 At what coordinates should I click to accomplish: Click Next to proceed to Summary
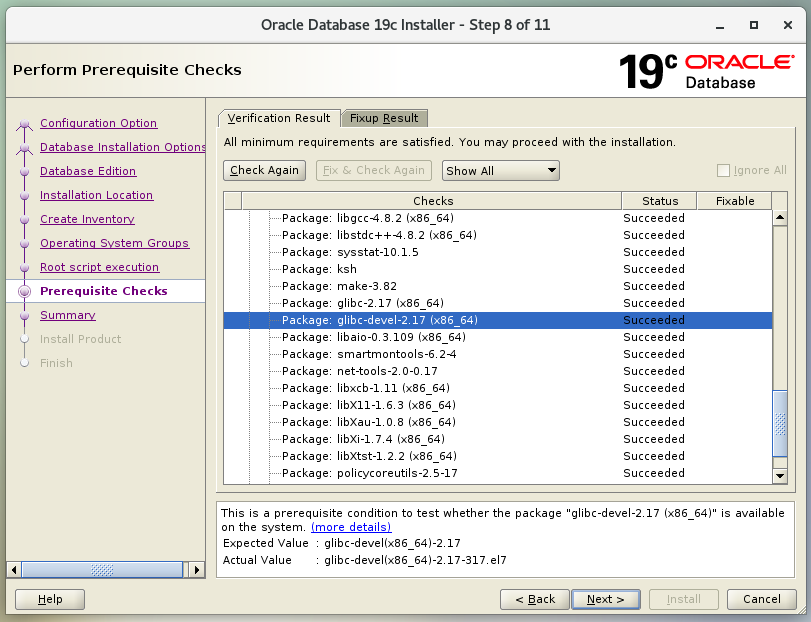tap(606, 599)
